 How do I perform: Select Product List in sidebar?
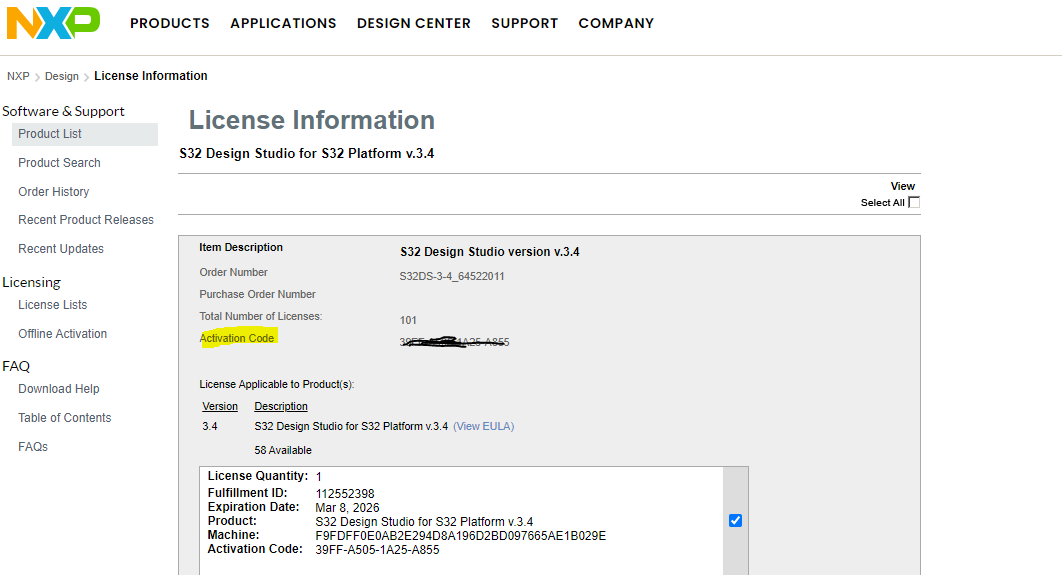[x=50, y=134]
